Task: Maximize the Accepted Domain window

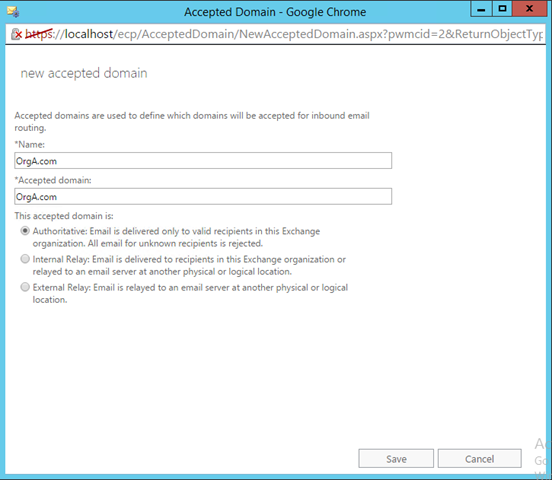Action: 502,9
